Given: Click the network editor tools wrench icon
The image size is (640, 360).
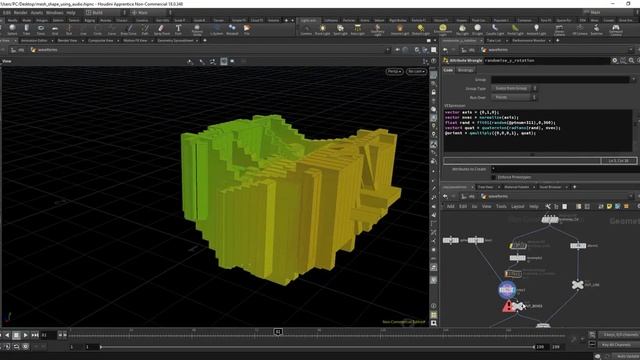Looking at the screenshot, I should tap(548, 207).
